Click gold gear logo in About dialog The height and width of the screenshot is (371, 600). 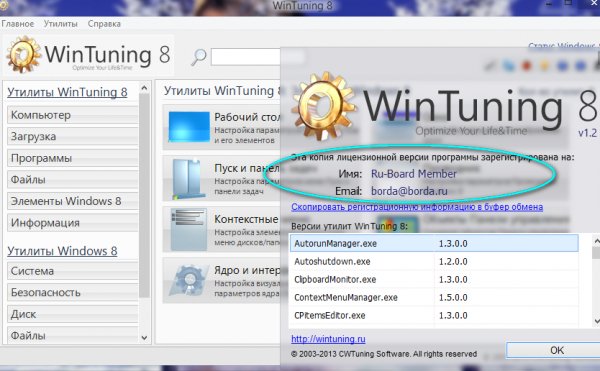click(x=324, y=106)
